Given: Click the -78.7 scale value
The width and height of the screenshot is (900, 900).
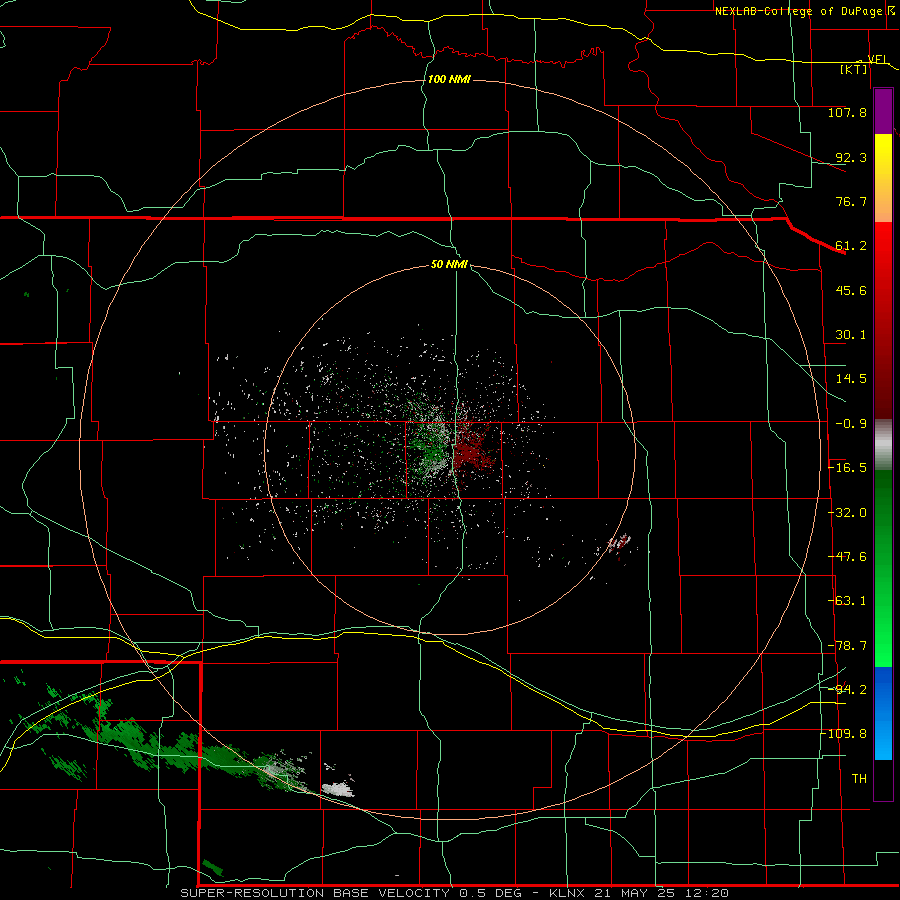Looking at the screenshot, I should coord(847,646).
